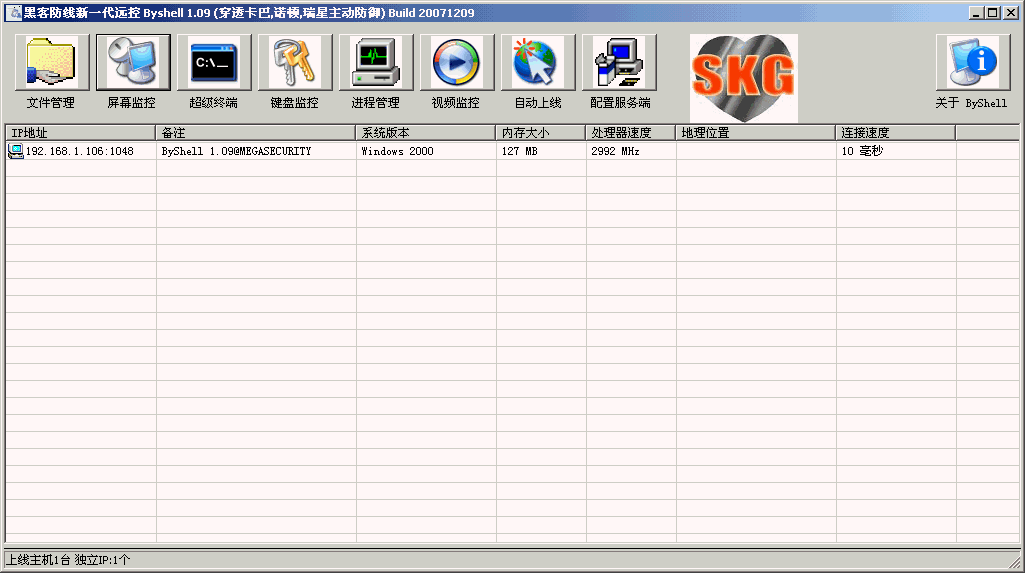This screenshot has width=1025, height=573.
Task: Sort by 系统版本 column header
Action: [425, 132]
